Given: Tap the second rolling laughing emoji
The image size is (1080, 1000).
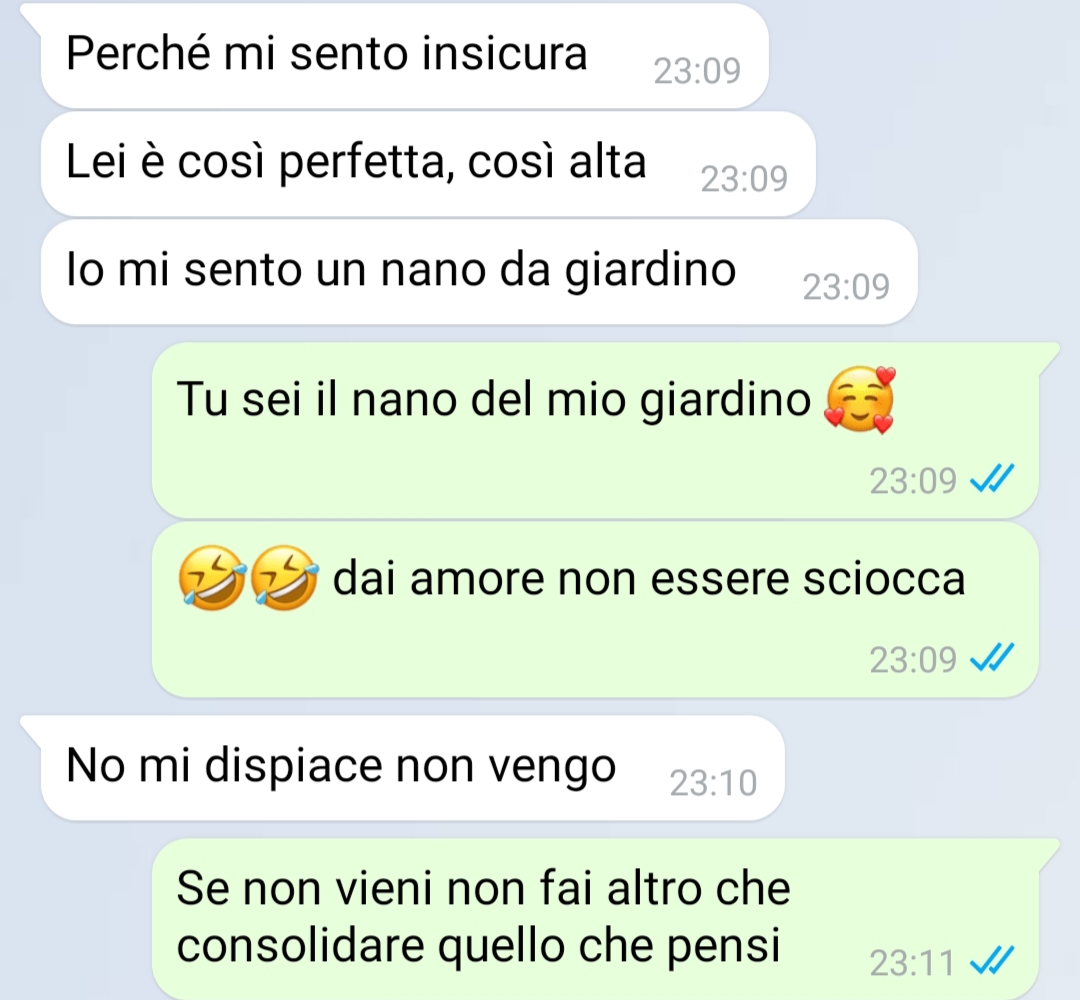Looking at the screenshot, I should [284, 578].
